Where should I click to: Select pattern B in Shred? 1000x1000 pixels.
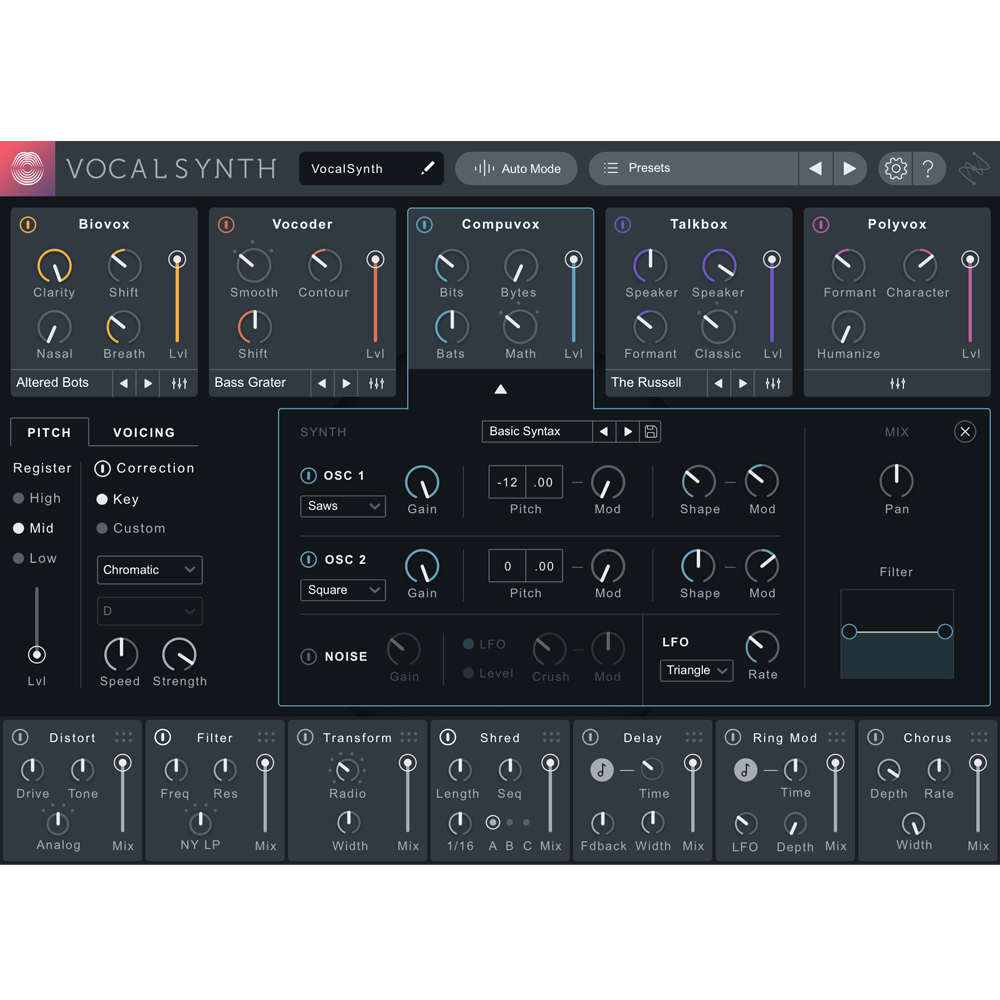pyautogui.click(x=510, y=823)
